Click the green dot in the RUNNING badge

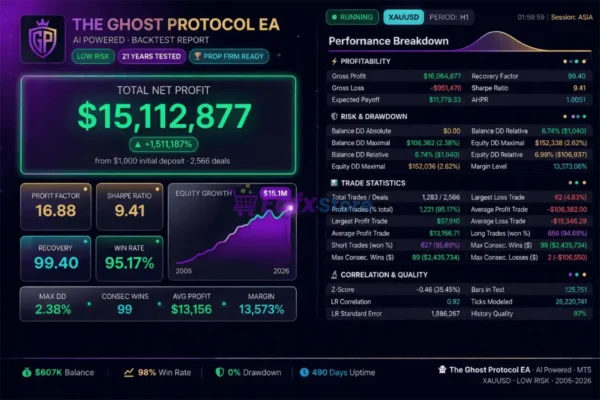coord(334,17)
